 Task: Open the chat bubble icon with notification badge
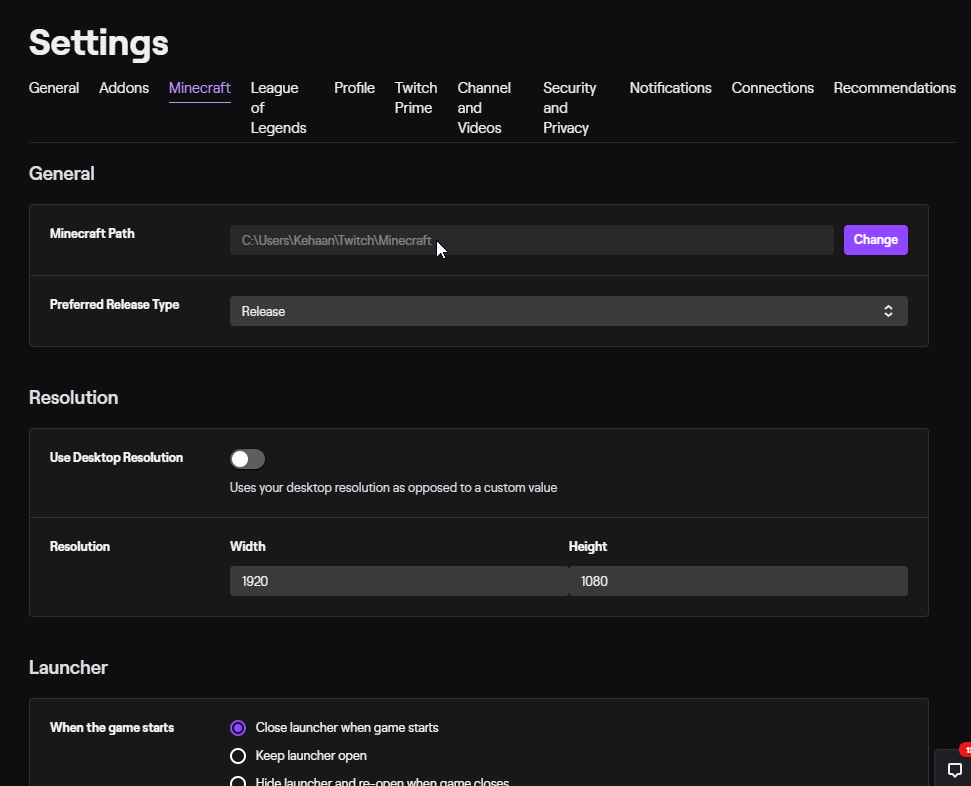click(954, 769)
